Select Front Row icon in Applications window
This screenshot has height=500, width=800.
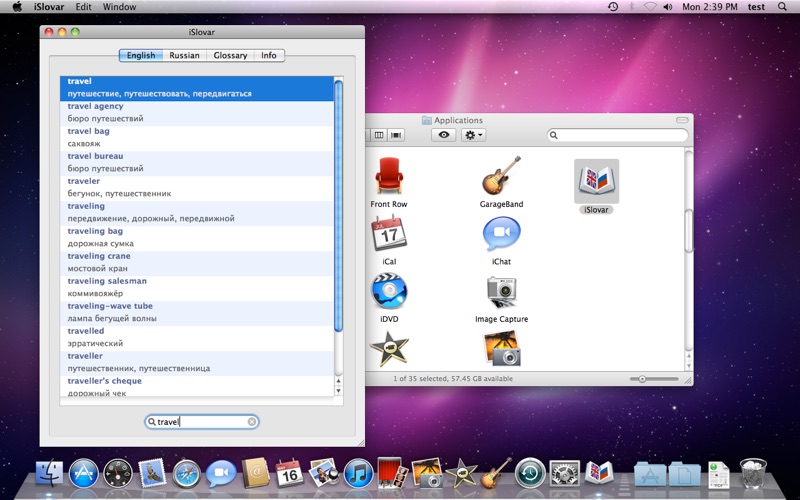389,177
